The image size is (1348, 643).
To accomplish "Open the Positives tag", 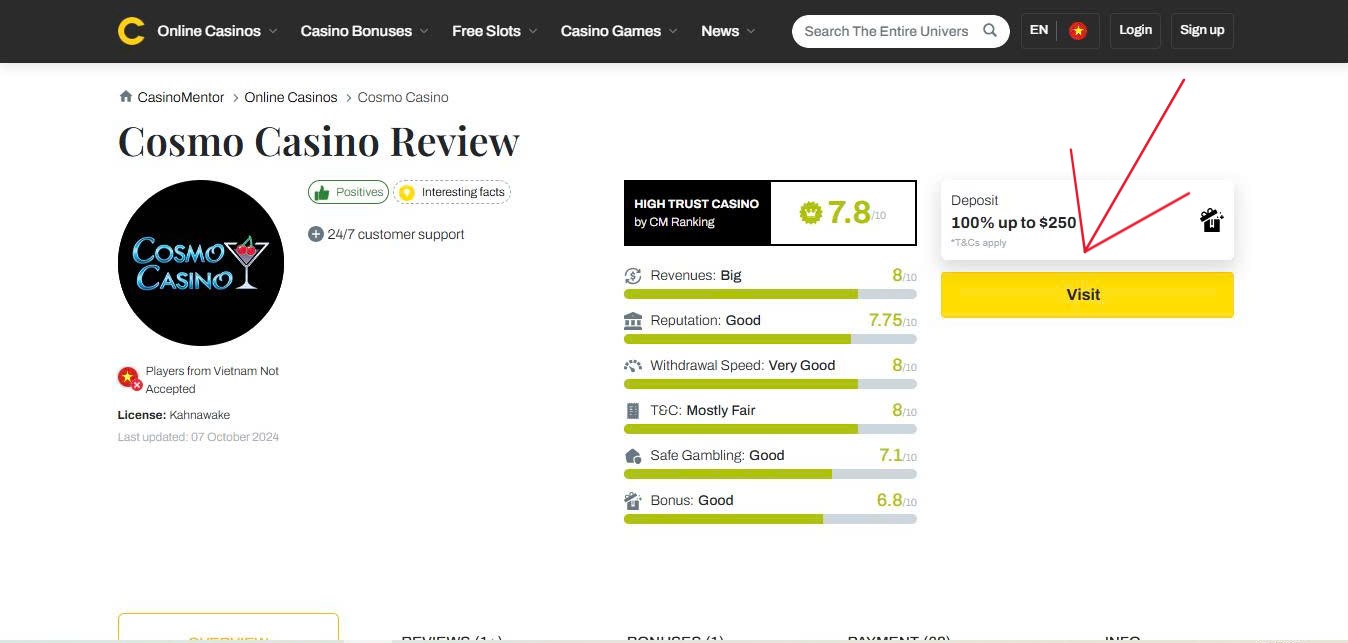I will tap(348, 192).
